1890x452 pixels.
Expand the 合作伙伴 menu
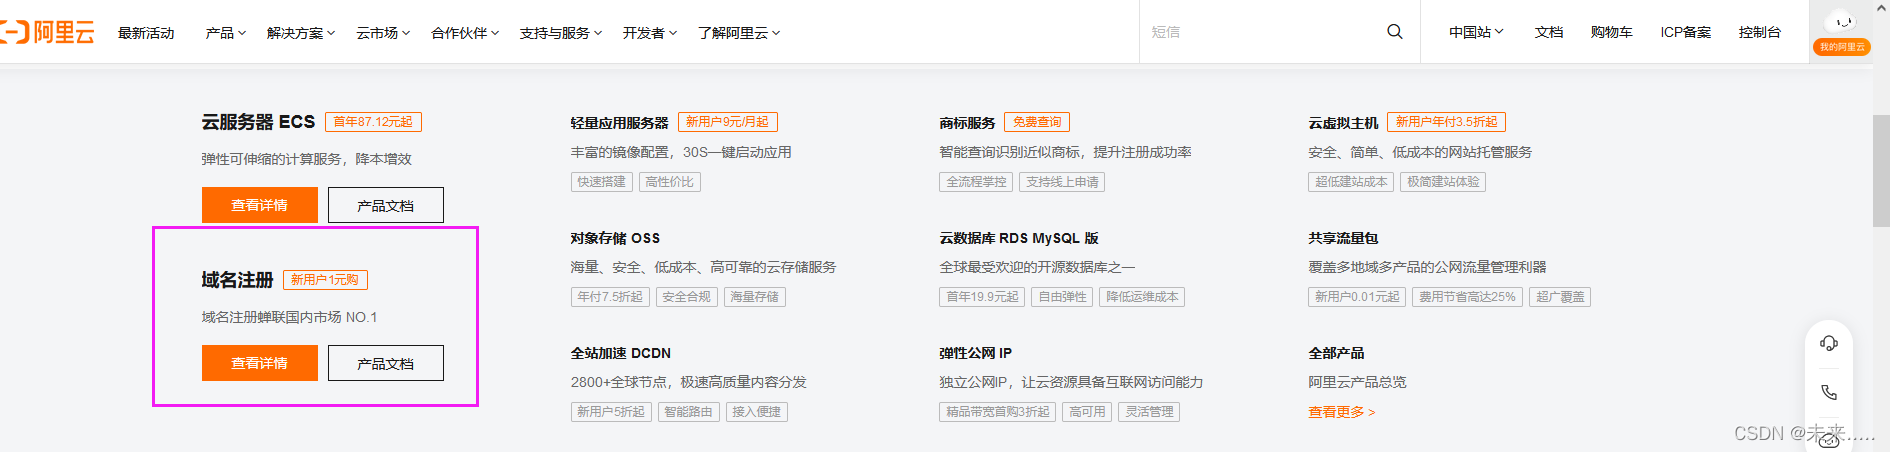465,33
